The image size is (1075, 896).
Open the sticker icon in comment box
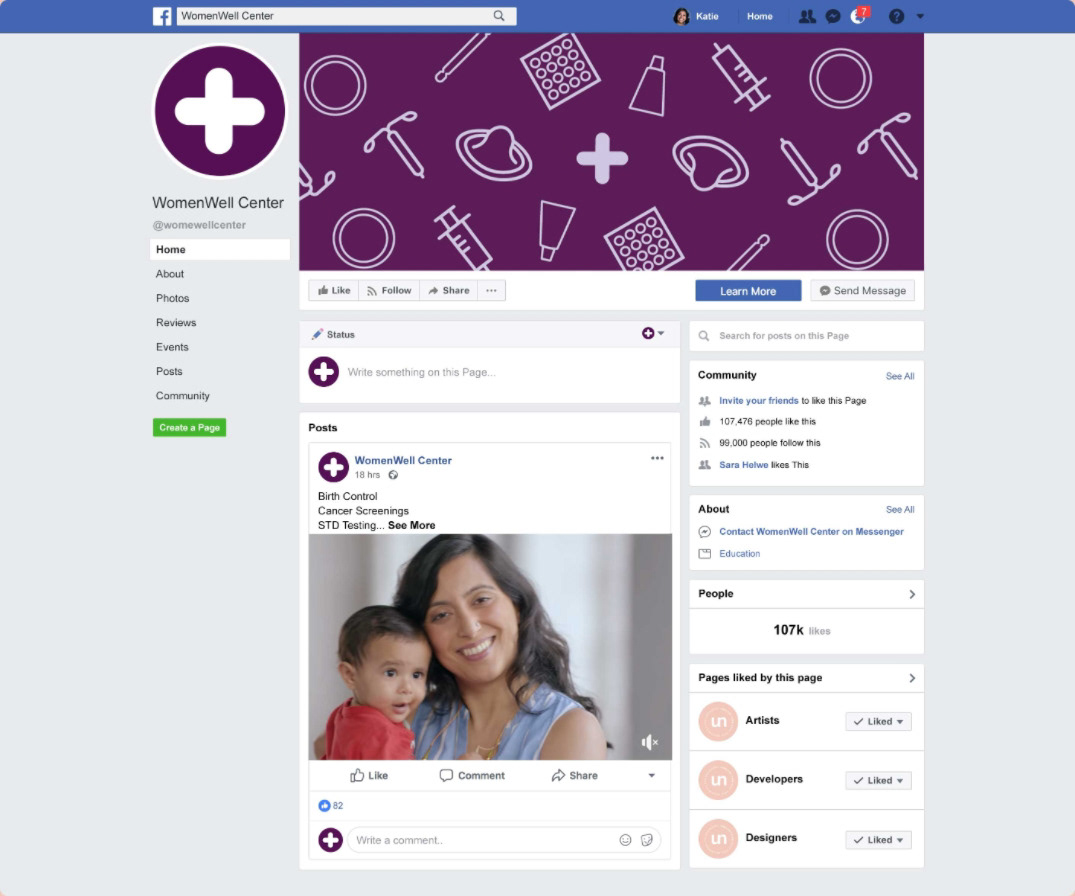(647, 840)
